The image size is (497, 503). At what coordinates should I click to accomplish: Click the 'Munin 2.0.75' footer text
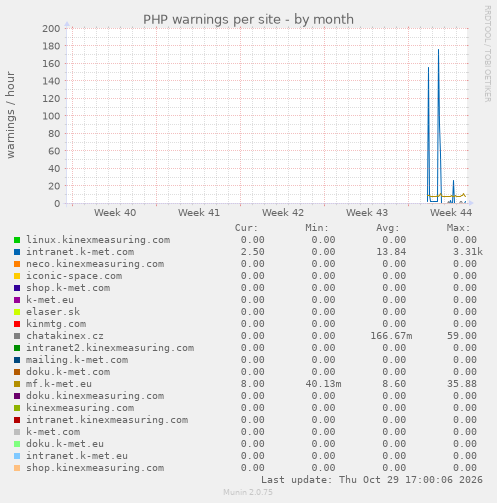pyautogui.click(x=248, y=492)
